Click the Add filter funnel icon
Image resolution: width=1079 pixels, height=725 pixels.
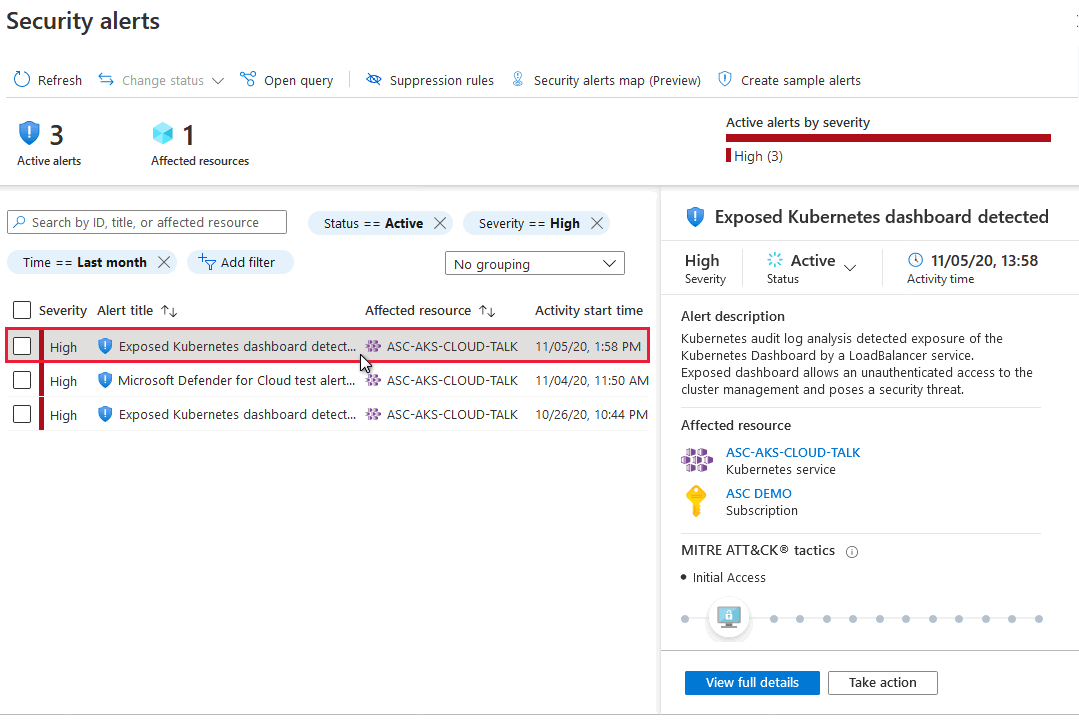206,262
